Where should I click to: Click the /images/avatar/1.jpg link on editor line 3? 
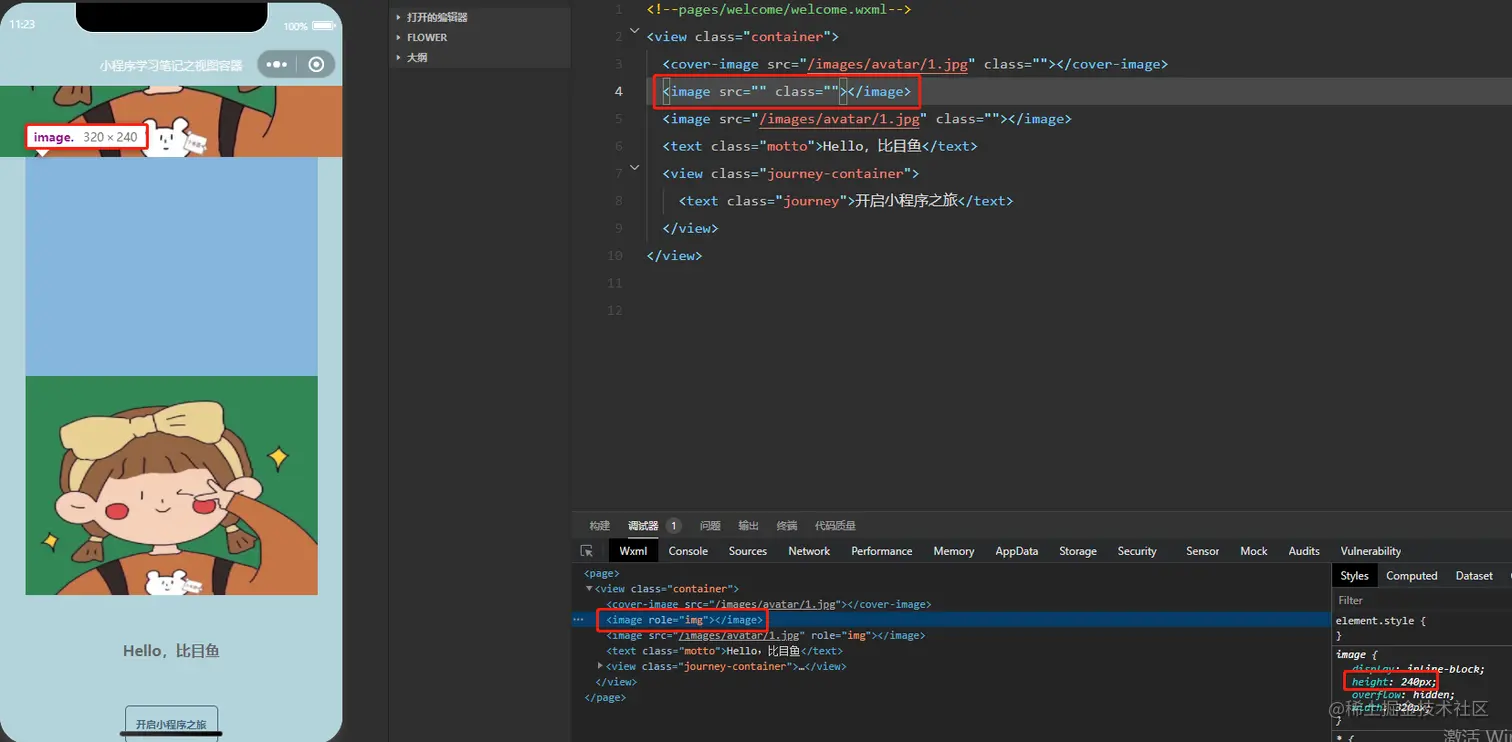pos(887,64)
